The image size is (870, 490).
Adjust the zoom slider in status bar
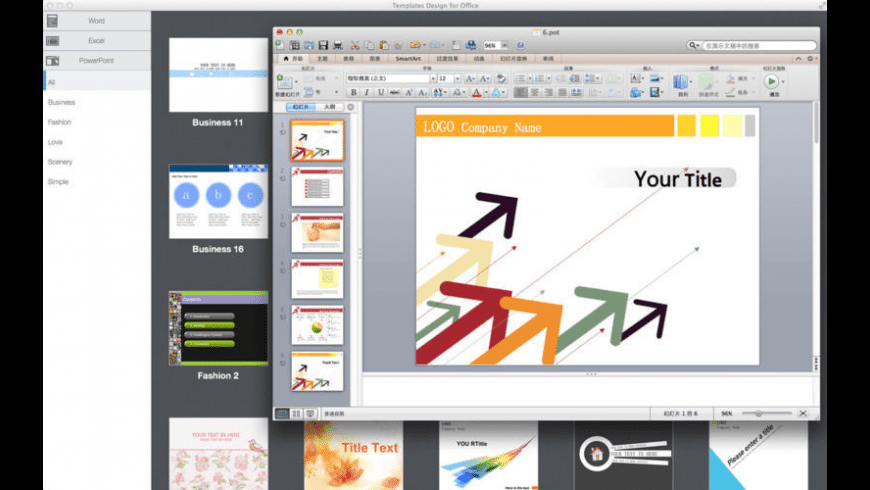pyautogui.click(x=758, y=413)
